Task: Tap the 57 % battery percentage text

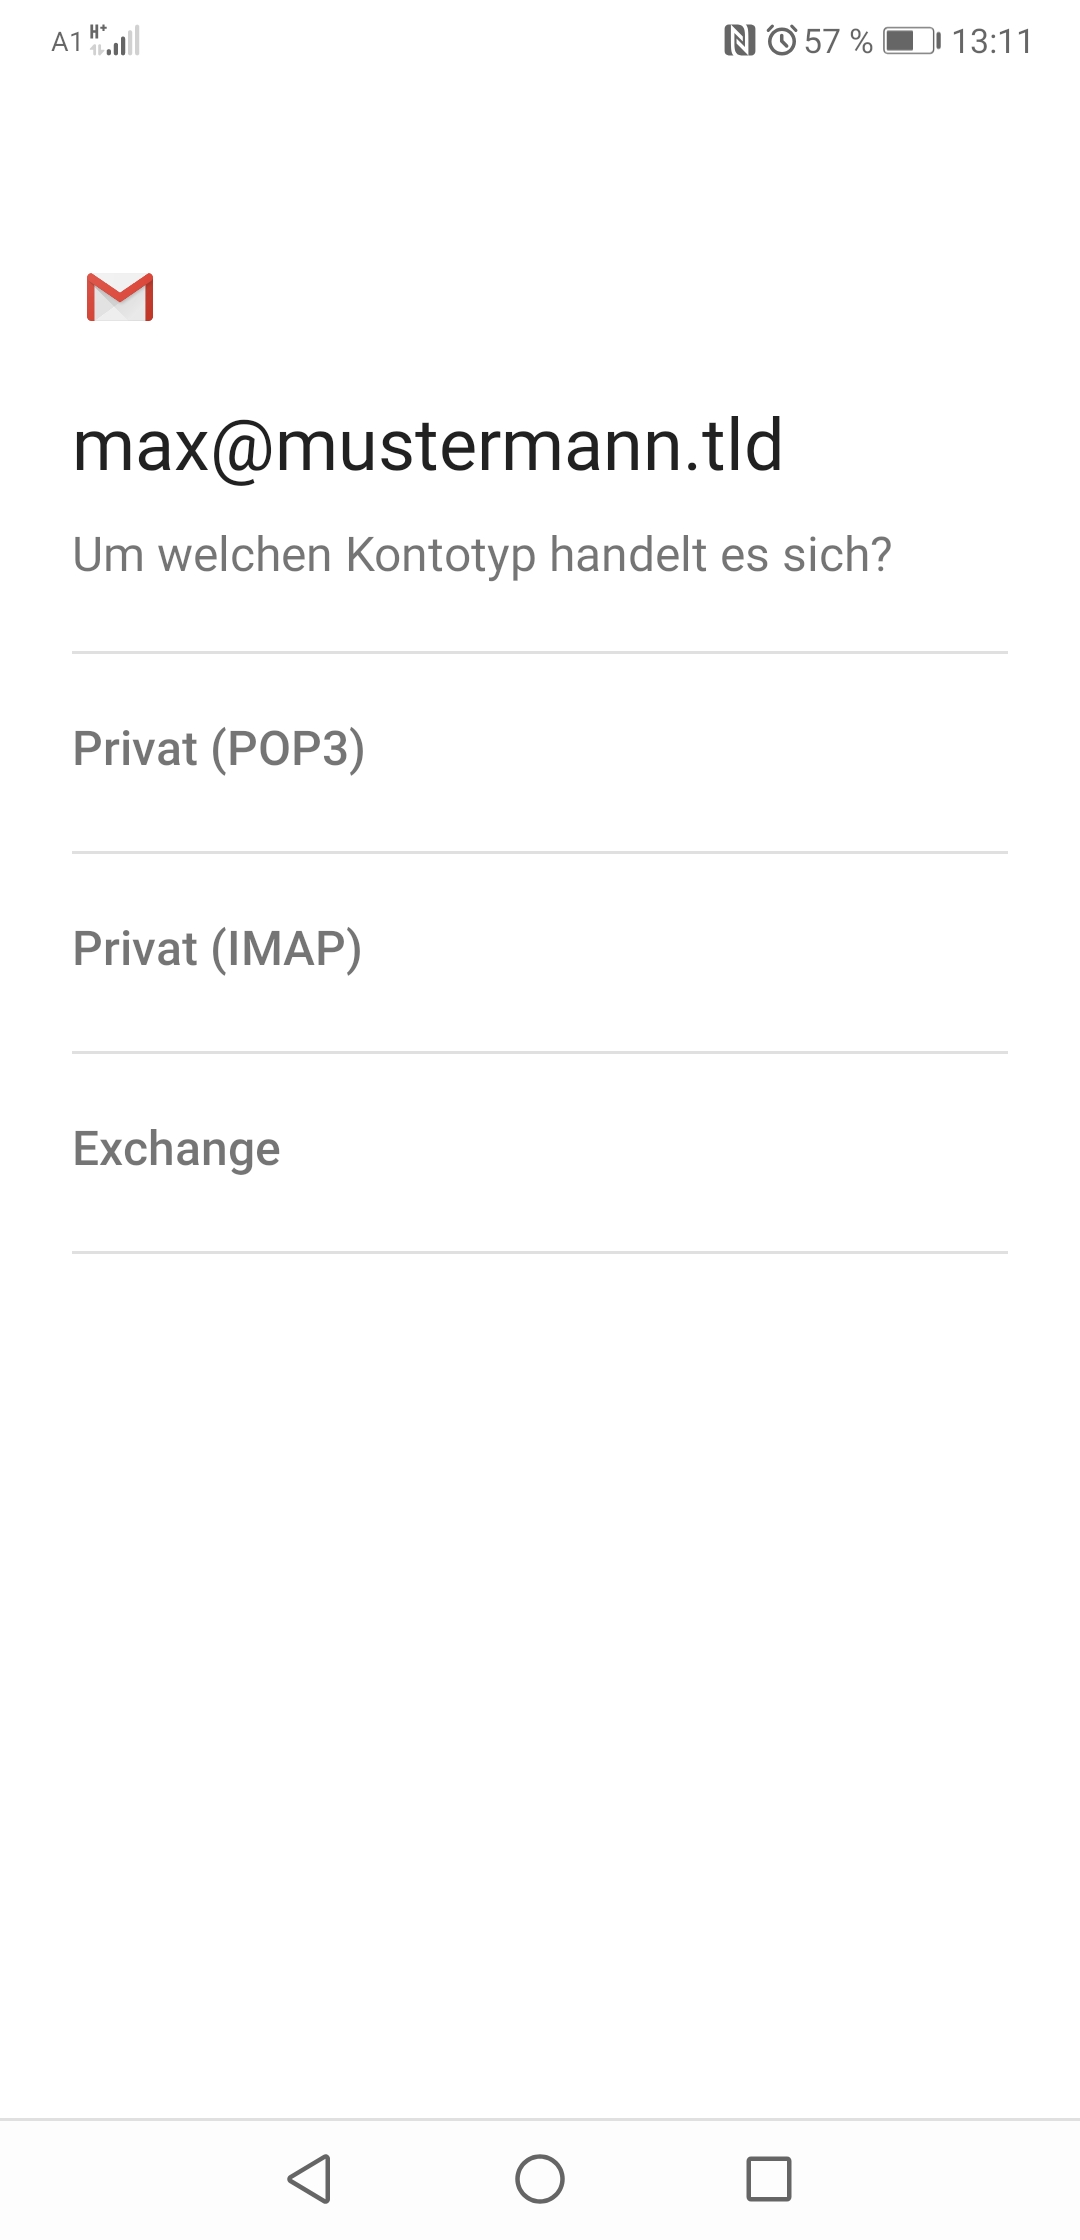Action: click(x=838, y=41)
